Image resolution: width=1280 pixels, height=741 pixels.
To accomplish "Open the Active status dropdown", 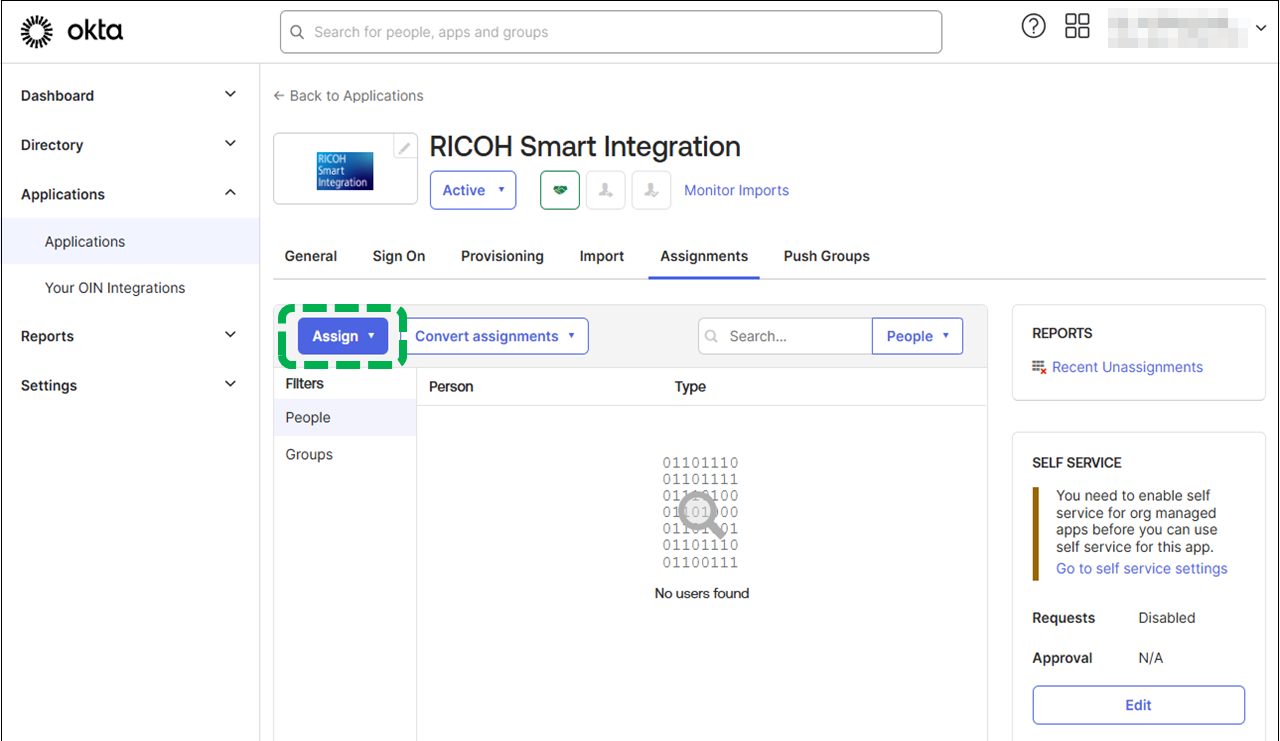I will click(x=473, y=190).
